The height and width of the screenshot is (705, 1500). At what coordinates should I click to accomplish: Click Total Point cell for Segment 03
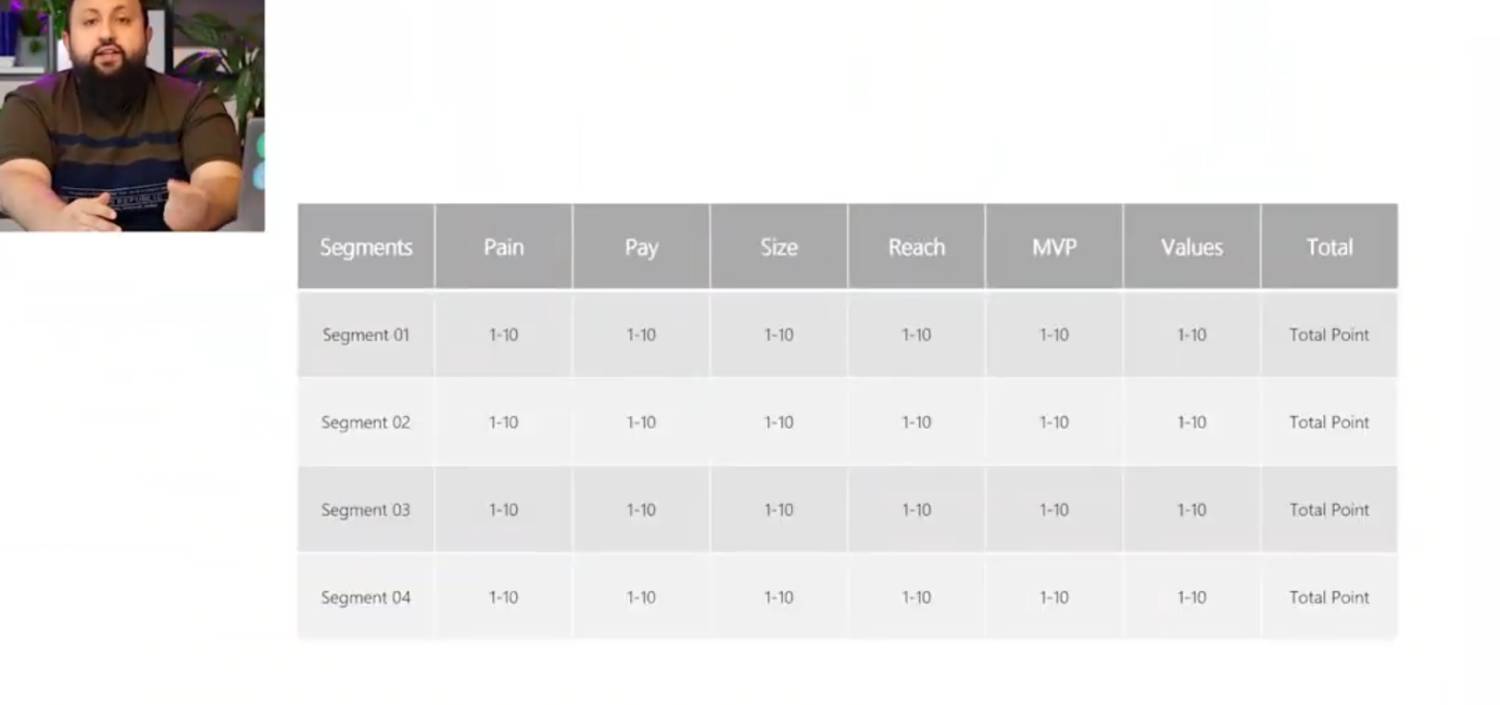[1329, 510]
